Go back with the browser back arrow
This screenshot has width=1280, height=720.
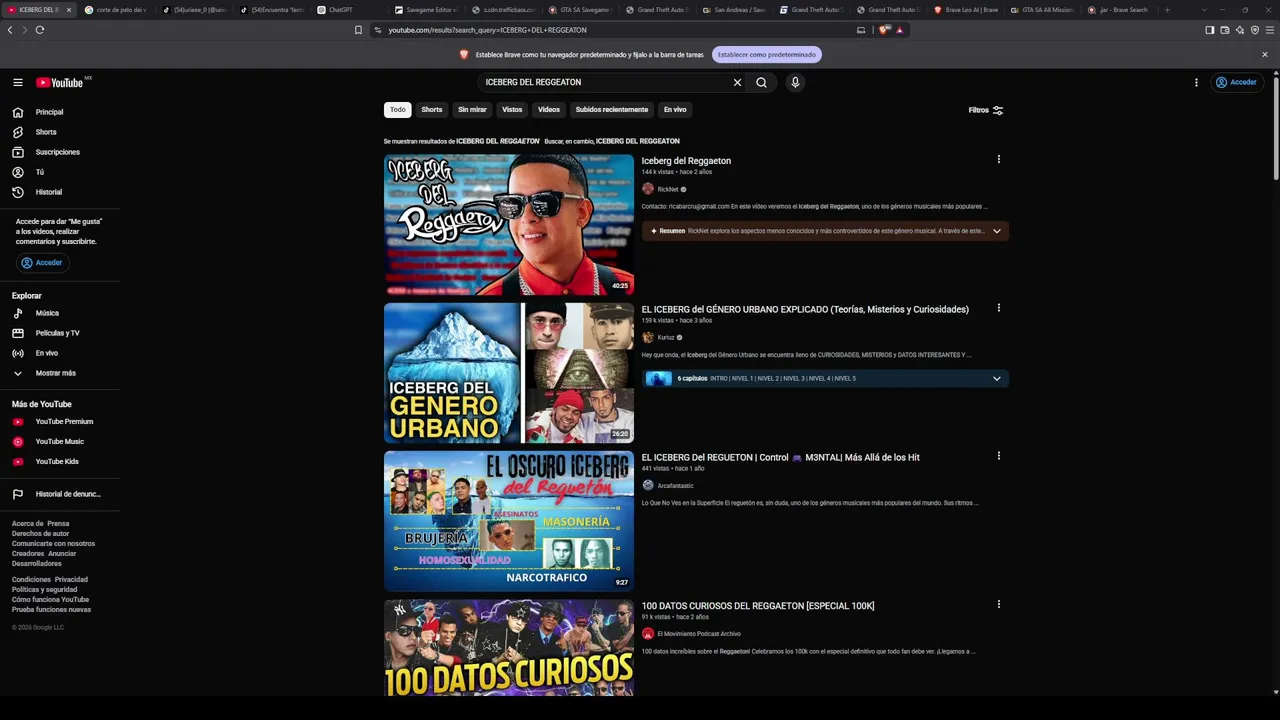[10, 30]
